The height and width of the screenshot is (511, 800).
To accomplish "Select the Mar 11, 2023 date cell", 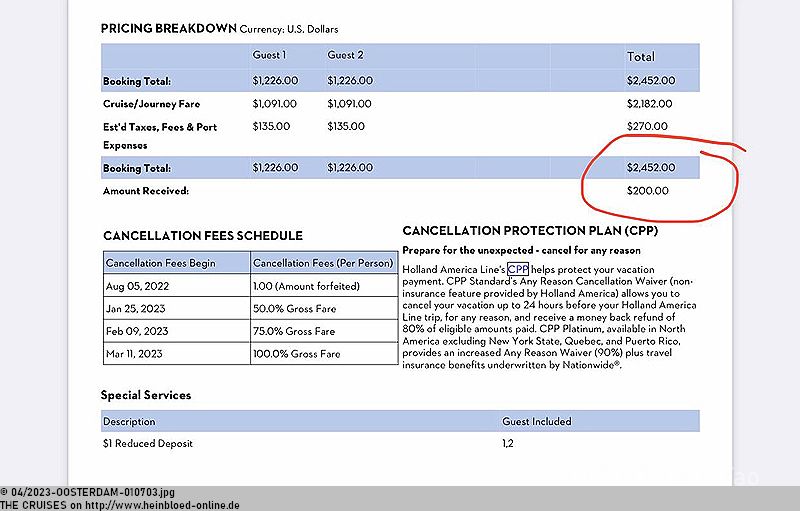I will click(134, 354).
